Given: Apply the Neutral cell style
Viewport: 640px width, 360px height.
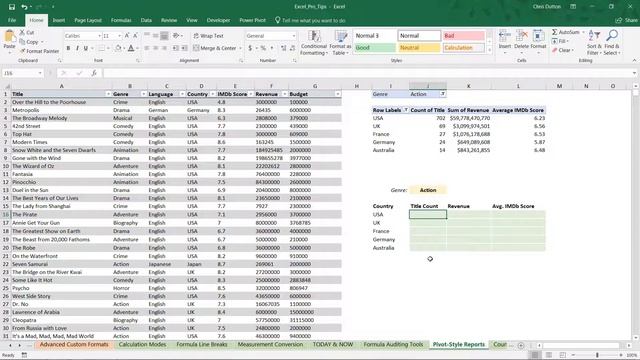Looking at the screenshot, I should click(x=420, y=48).
